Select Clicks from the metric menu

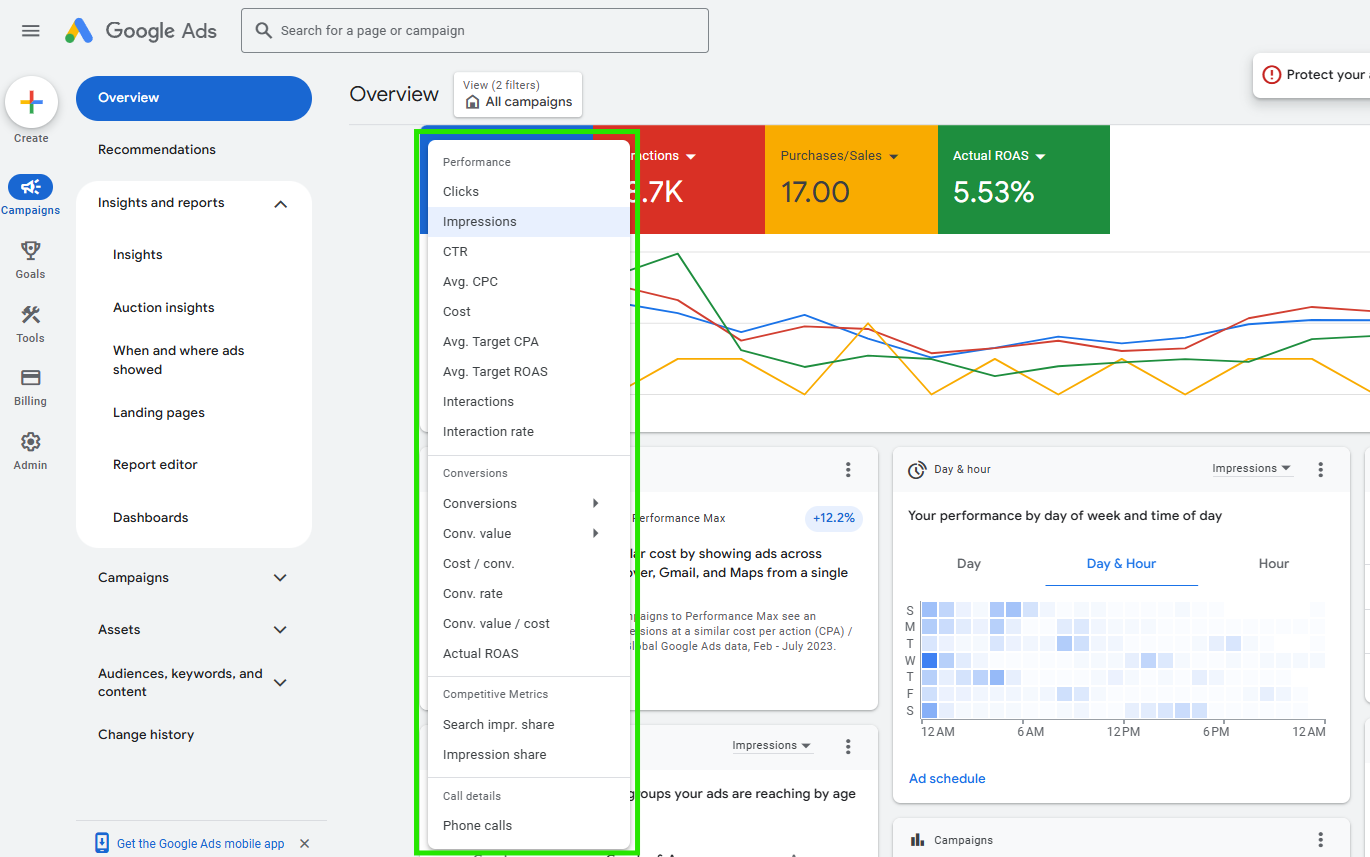[529, 192]
